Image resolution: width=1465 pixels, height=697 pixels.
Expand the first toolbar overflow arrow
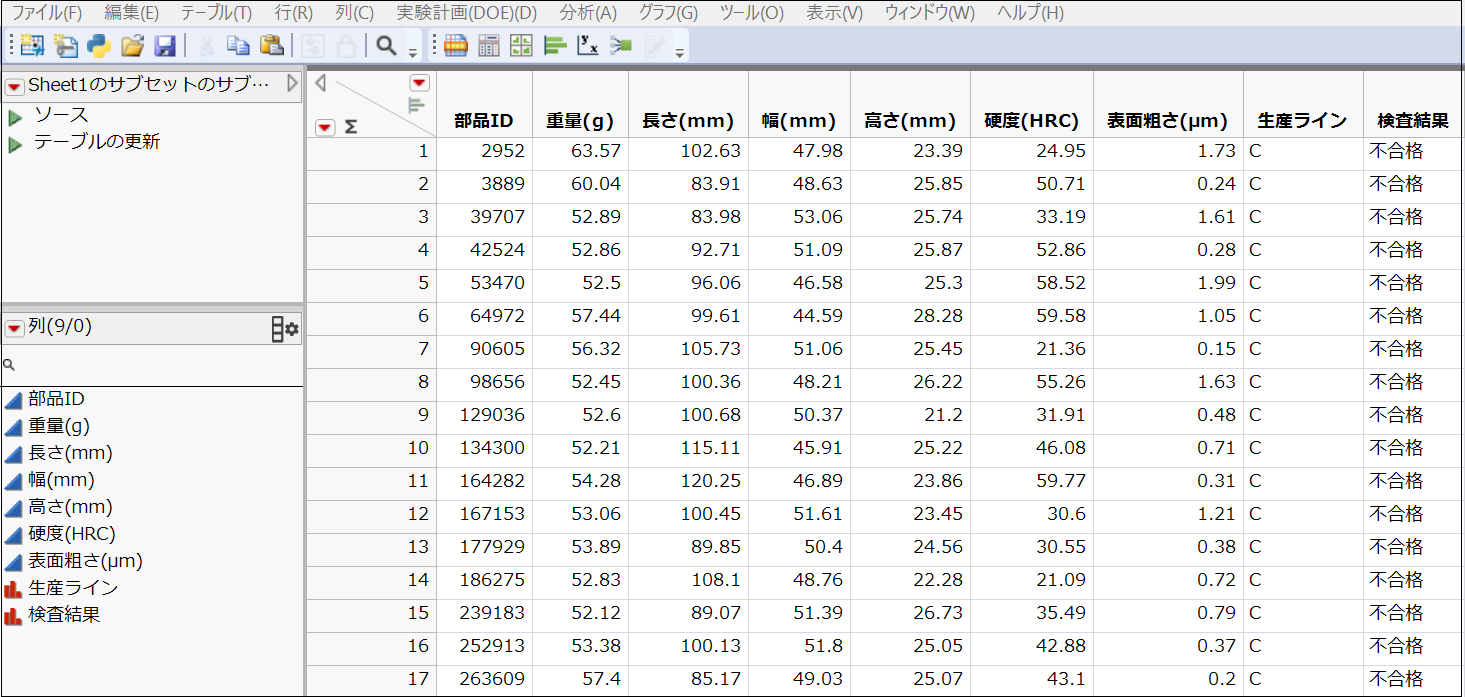click(413, 53)
